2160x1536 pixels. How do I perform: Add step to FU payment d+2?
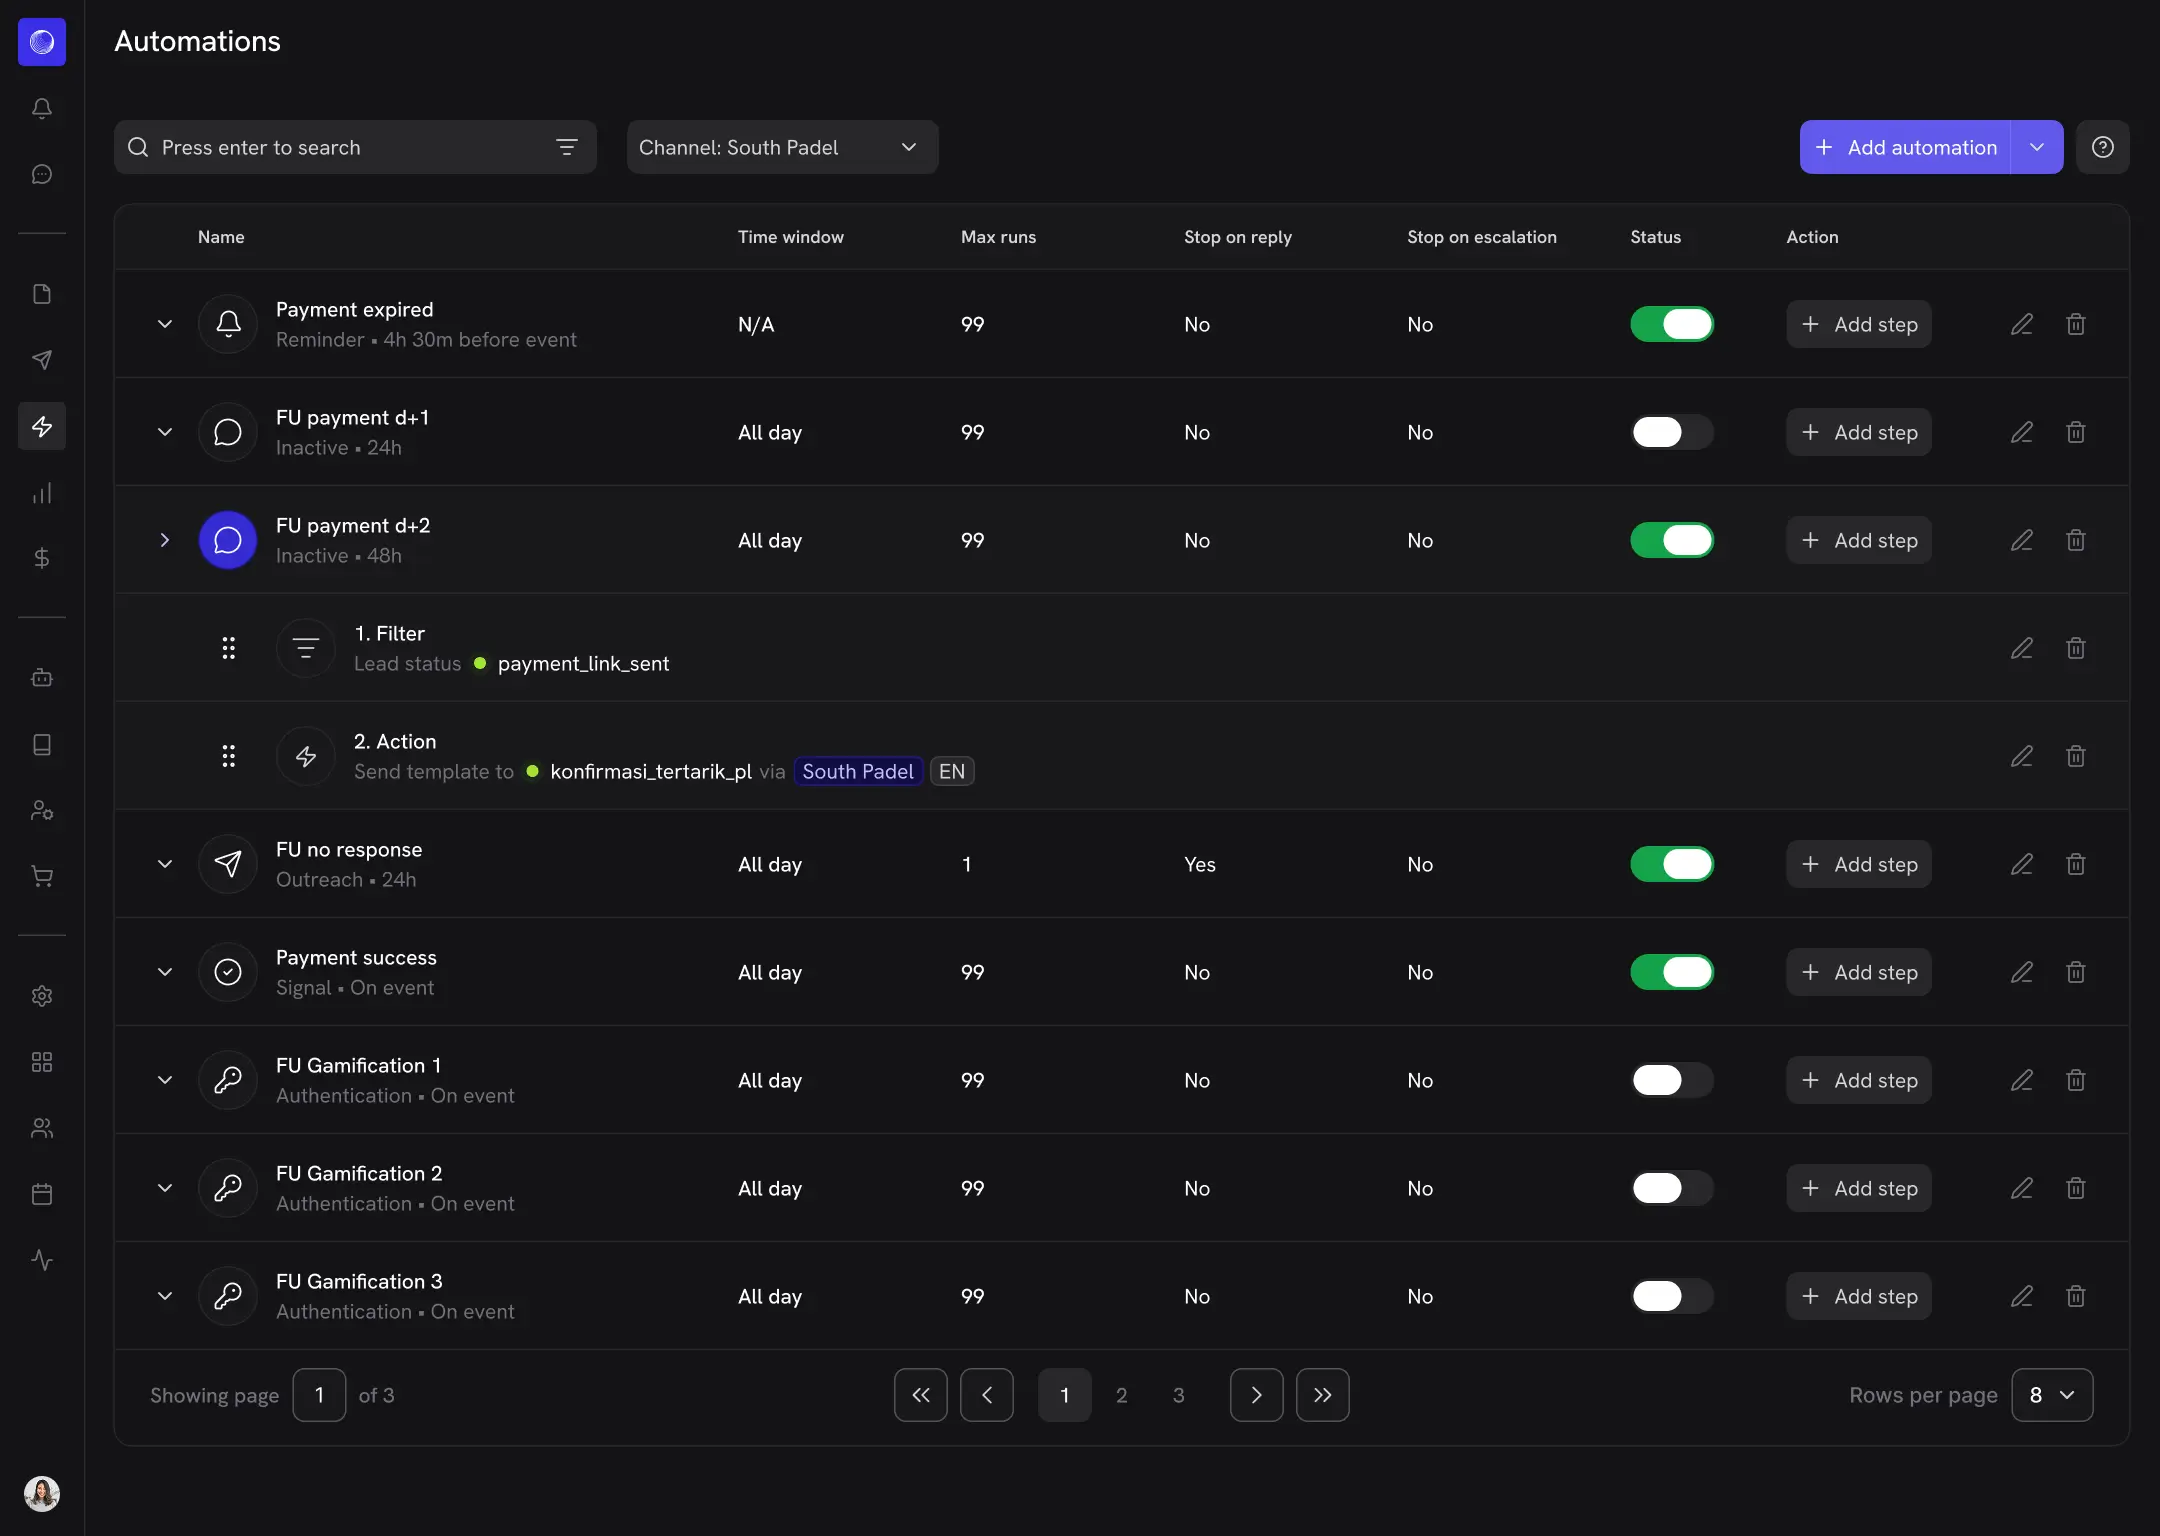click(x=1859, y=540)
